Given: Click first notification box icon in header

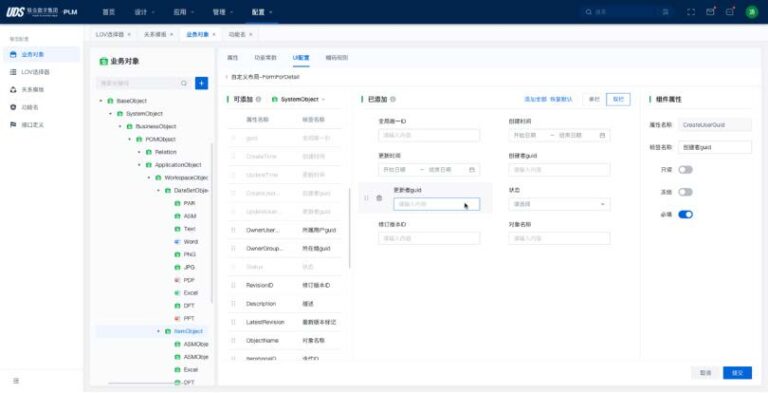Looking at the screenshot, I should pos(710,12).
